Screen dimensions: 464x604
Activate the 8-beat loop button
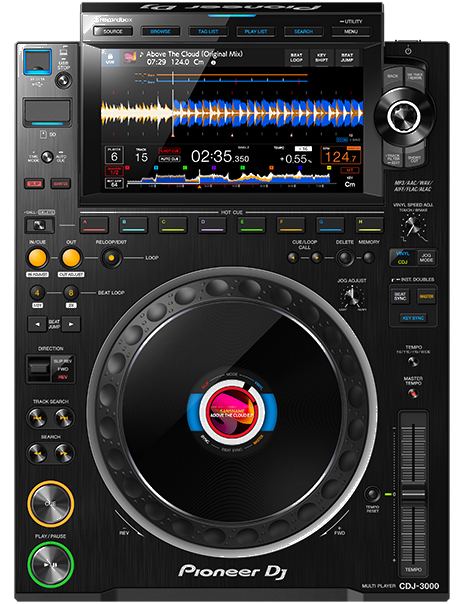71,293
